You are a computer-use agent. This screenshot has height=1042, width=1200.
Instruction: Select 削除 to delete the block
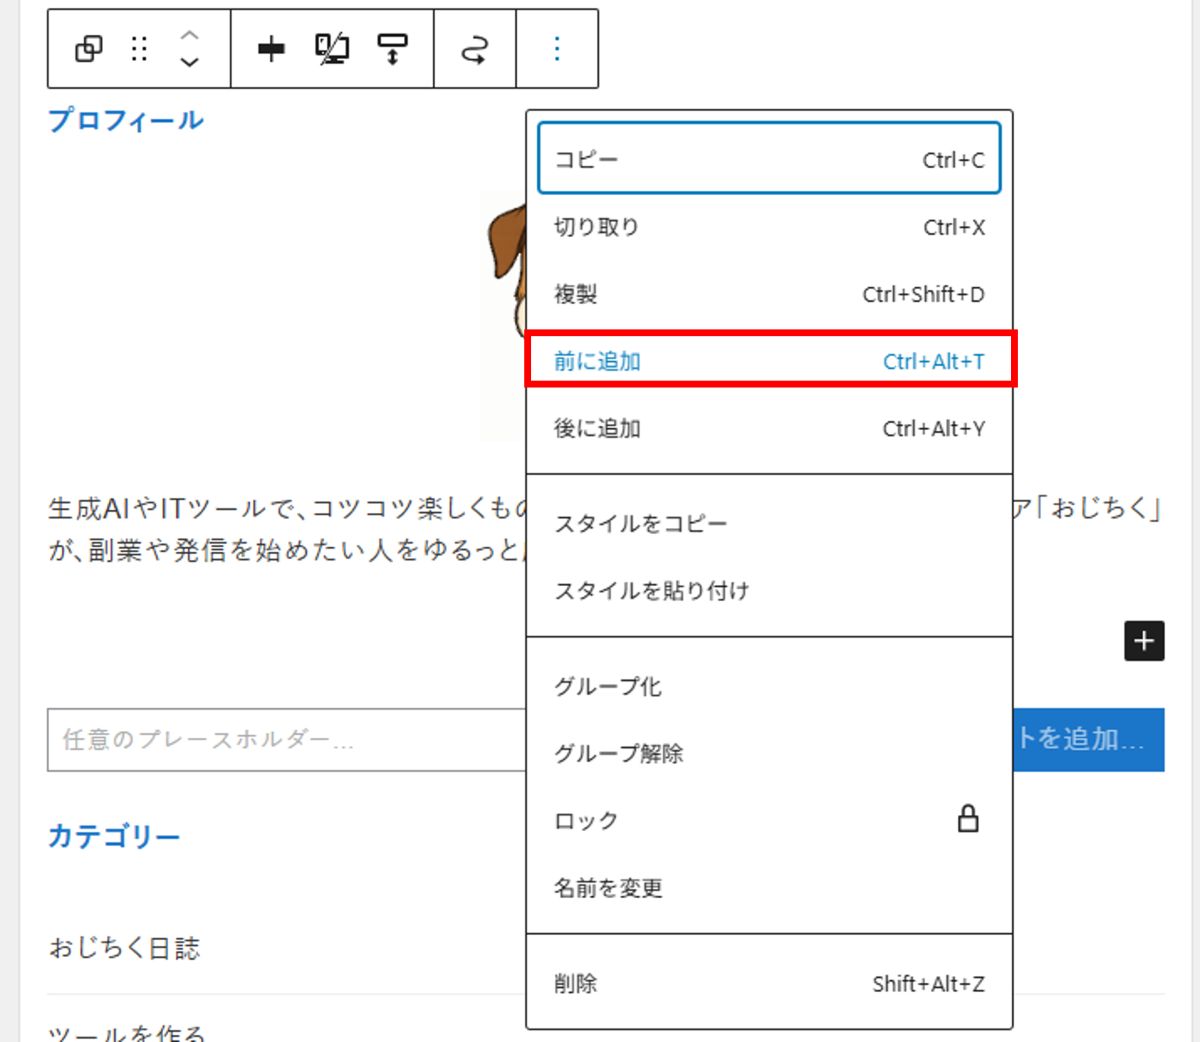coord(768,983)
